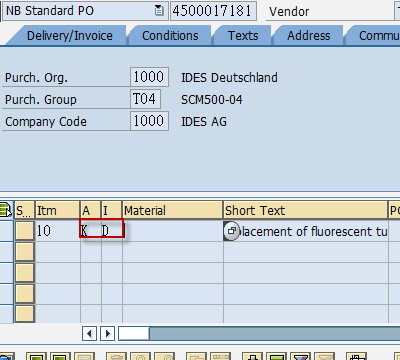Click the short text 'lacement of fluorescent tu'
The image size is (400, 360).
point(314,231)
